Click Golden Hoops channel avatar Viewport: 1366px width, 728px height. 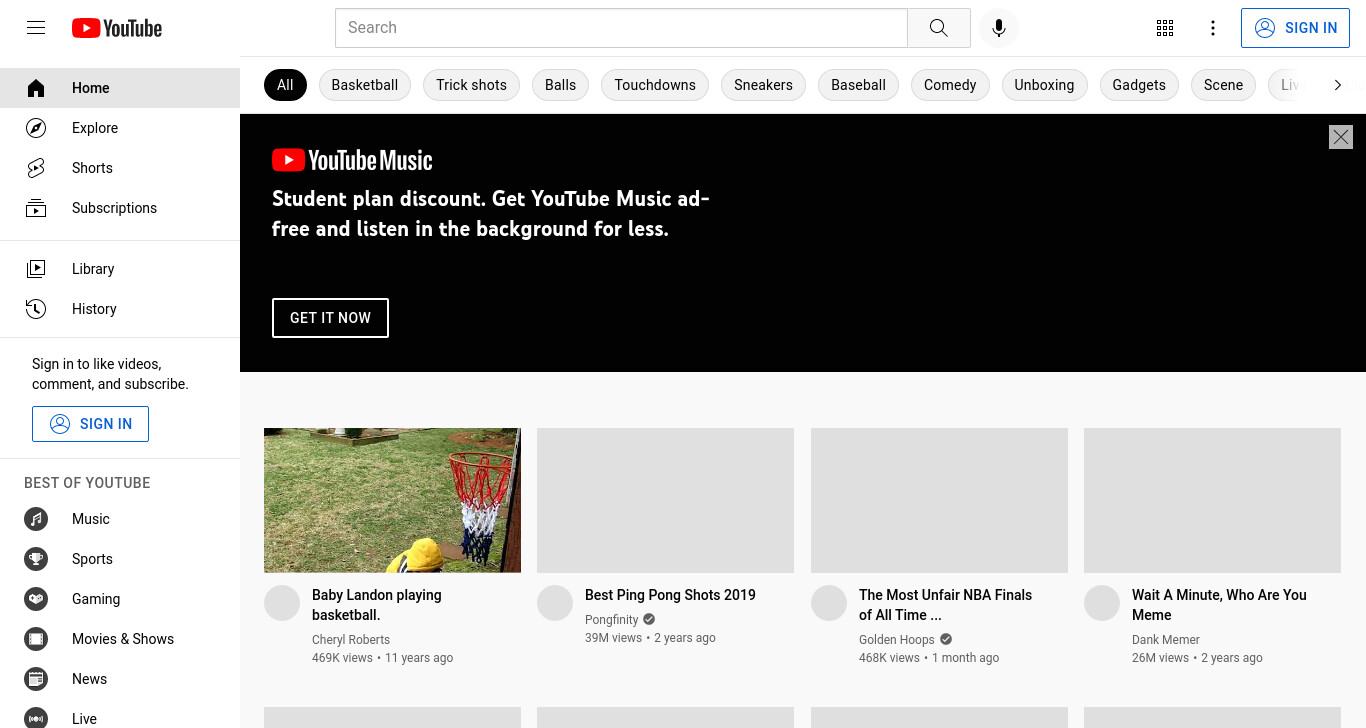pos(829,603)
